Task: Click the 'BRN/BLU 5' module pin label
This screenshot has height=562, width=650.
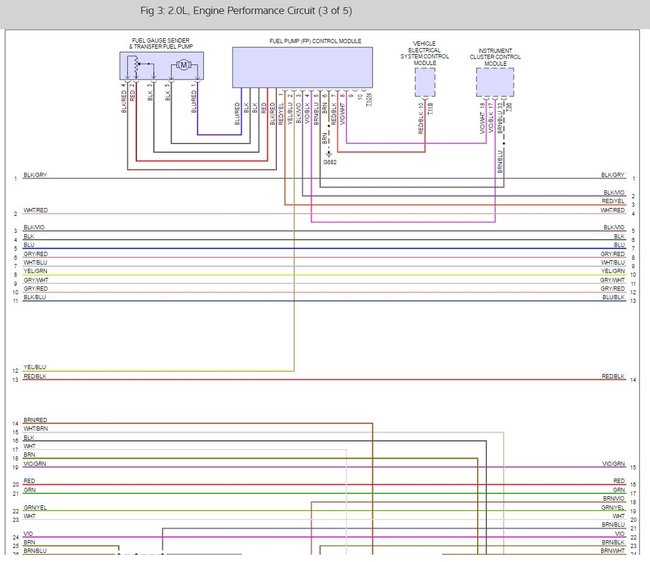Action: click(316, 109)
